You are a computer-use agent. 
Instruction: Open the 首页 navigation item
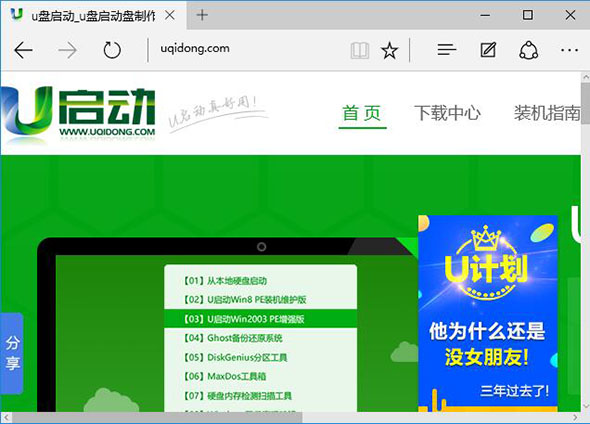coord(362,113)
